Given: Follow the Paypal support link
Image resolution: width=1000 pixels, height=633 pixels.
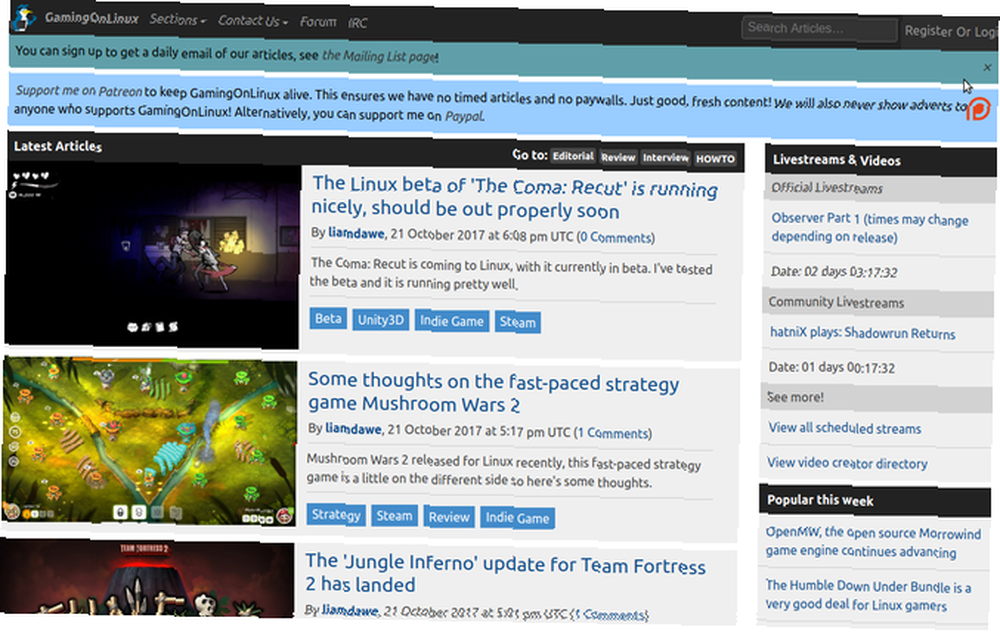Looking at the screenshot, I should (464, 116).
